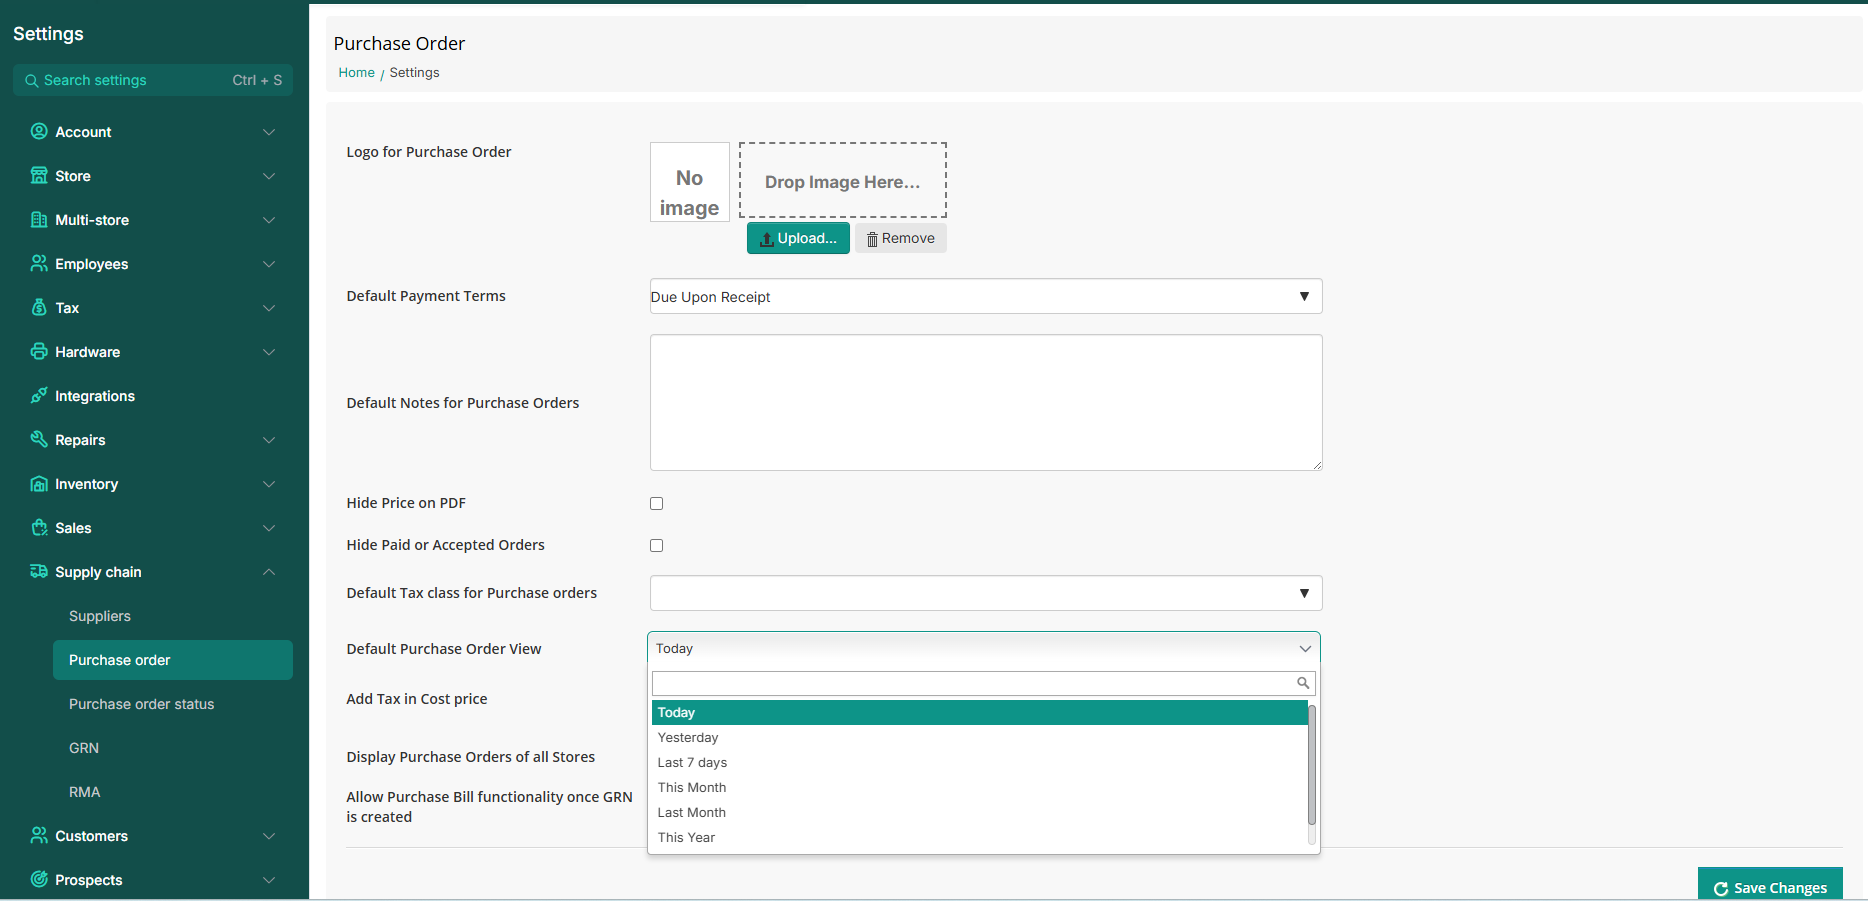The width and height of the screenshot is (1868, 901).
Task: Click the search magnifier in dropdown filter
Action: click(x=1302, y=683)
